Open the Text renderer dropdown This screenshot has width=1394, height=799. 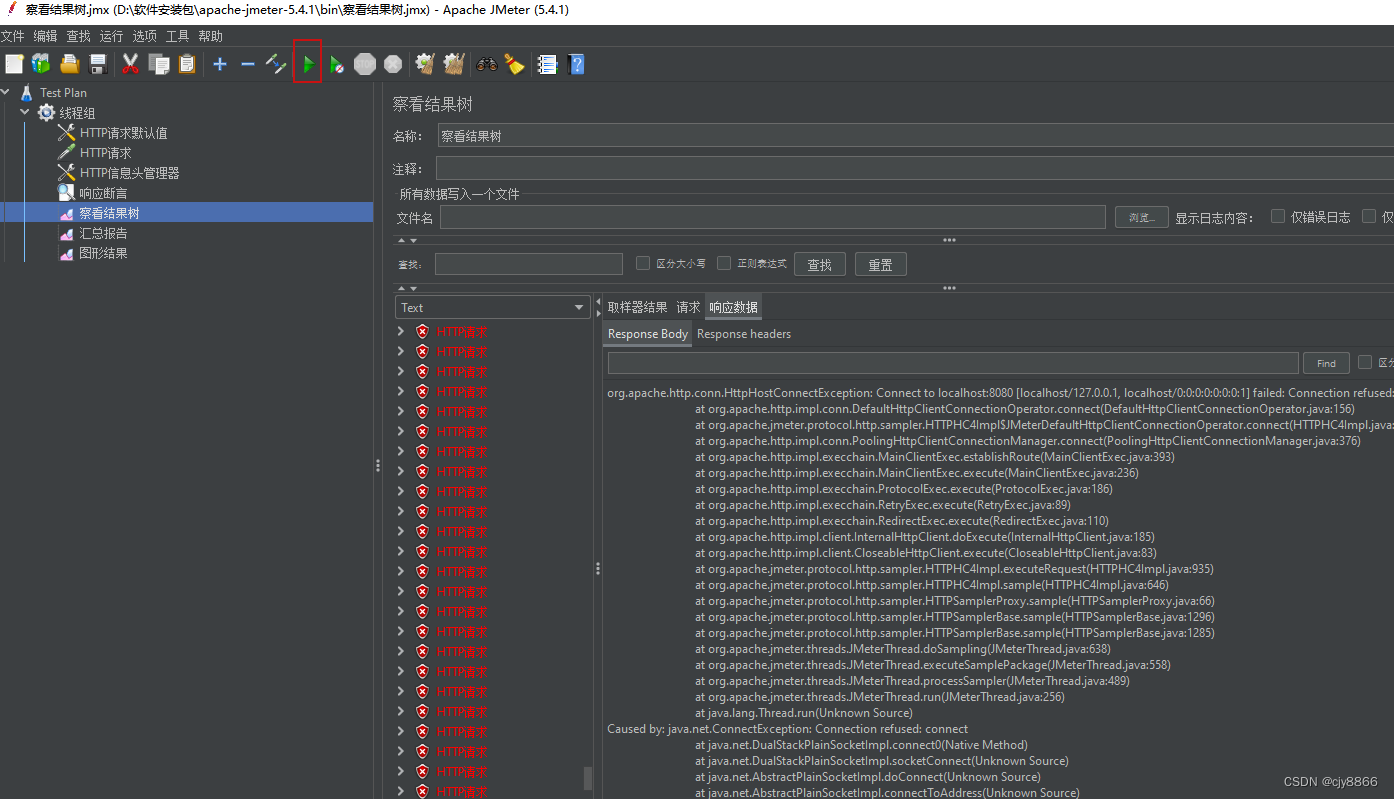click(493, 307)
